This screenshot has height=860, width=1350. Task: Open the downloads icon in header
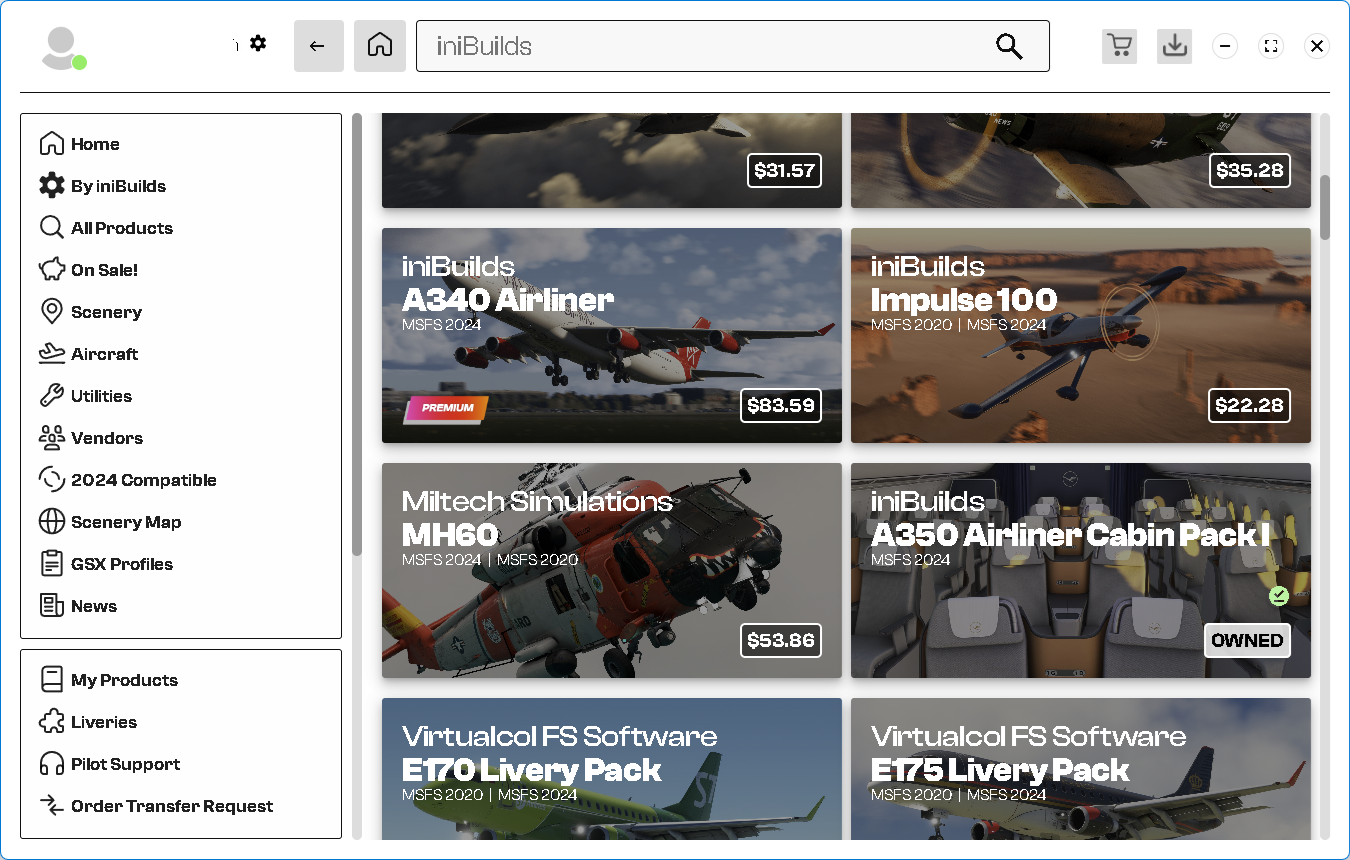coord(1174,46)
